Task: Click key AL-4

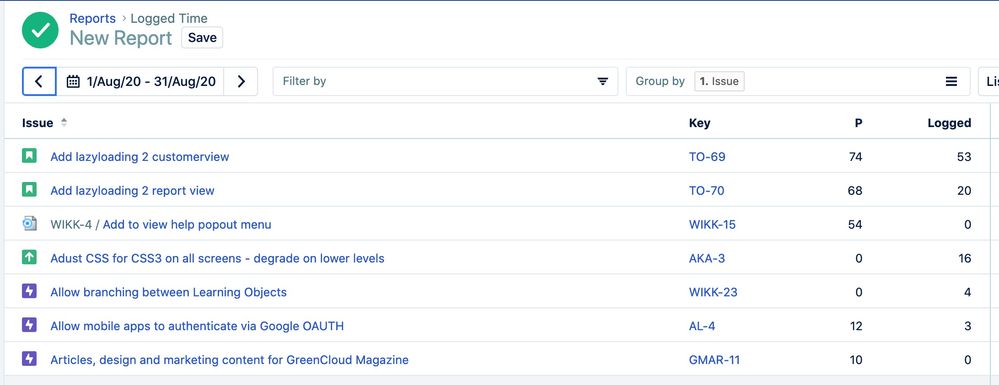Action: [x=702, y=326]
